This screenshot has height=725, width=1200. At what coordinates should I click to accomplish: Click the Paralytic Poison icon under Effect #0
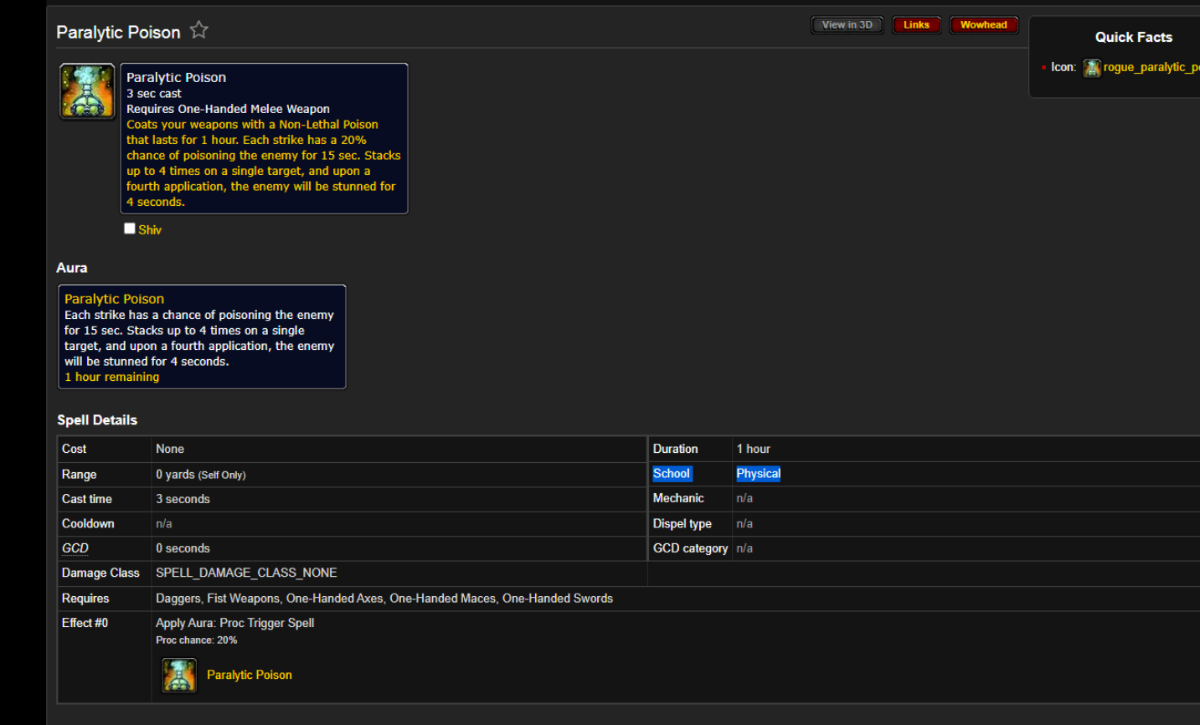179,675
